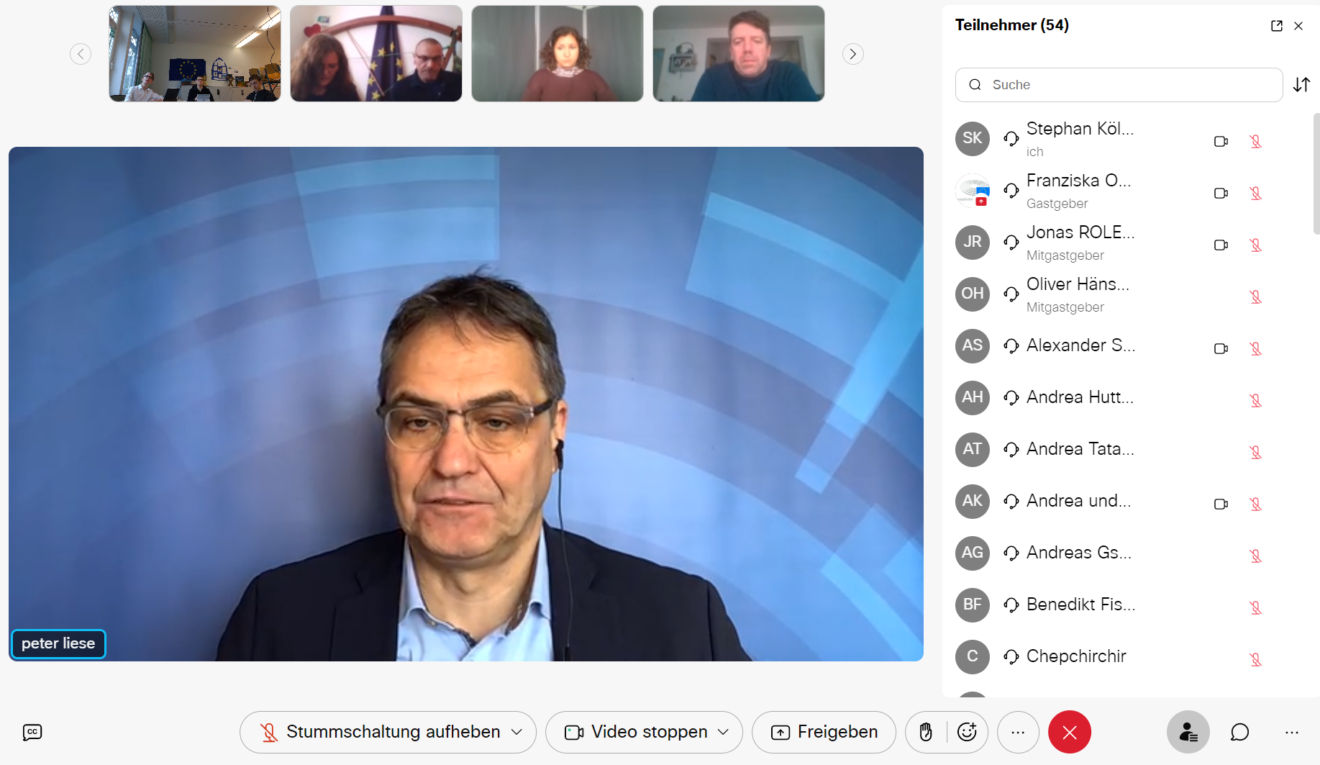This screenshot has height=765, width=1320.
Task: Click Franziska O... host avatar
Action: tap(972, 191)
